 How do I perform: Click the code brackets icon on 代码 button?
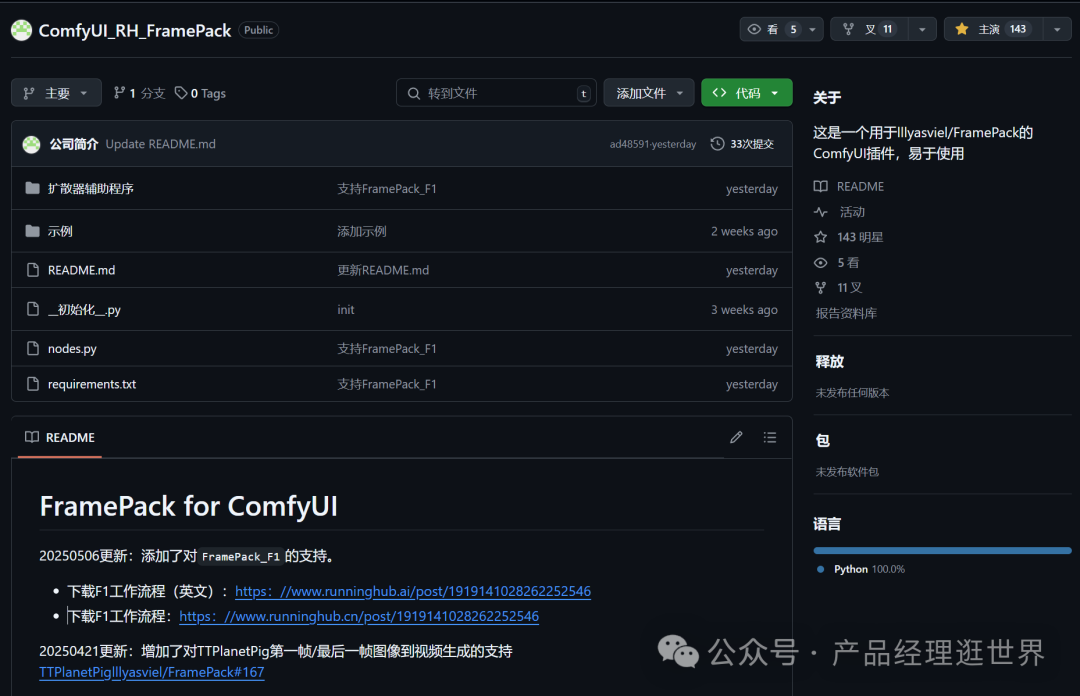[x=719, y=92]
